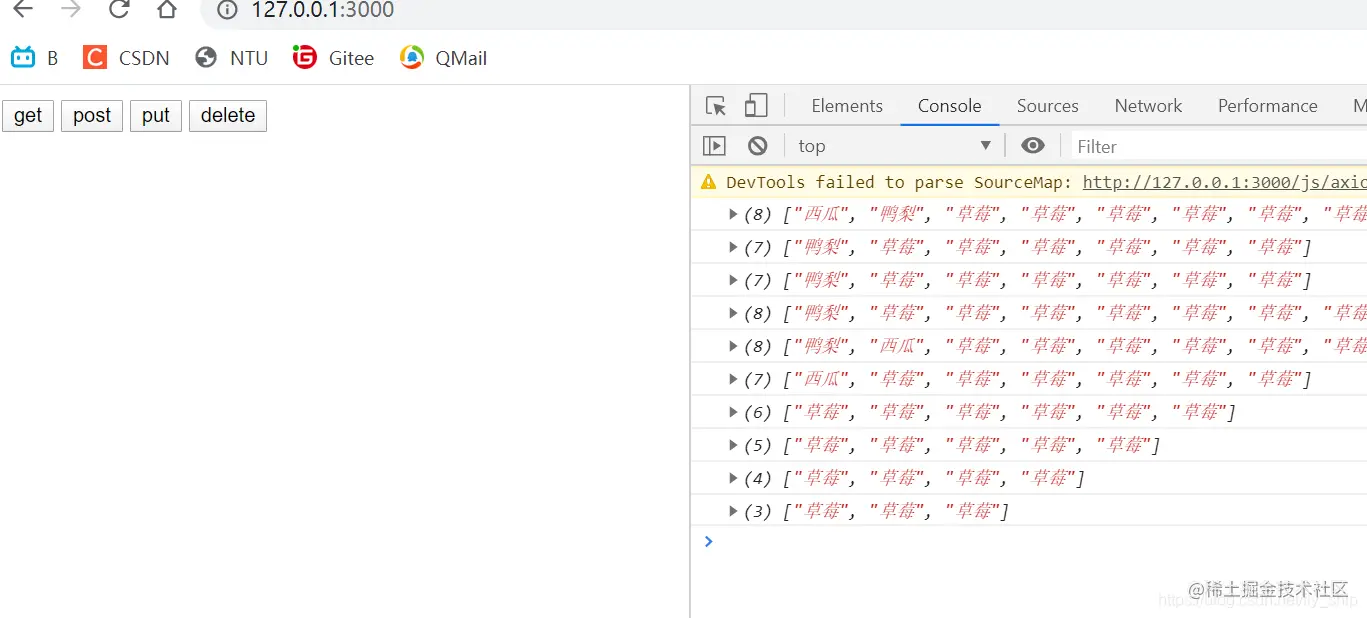Open the QMail bookmark
This screenshot has height=618, width=1367.
pos(443,58)
